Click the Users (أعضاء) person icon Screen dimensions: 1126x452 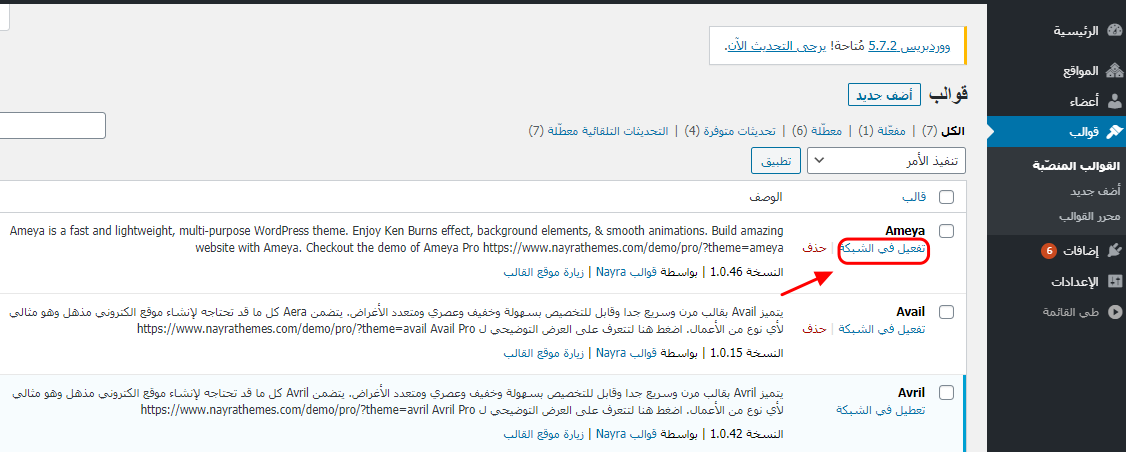click(1114, 101)
